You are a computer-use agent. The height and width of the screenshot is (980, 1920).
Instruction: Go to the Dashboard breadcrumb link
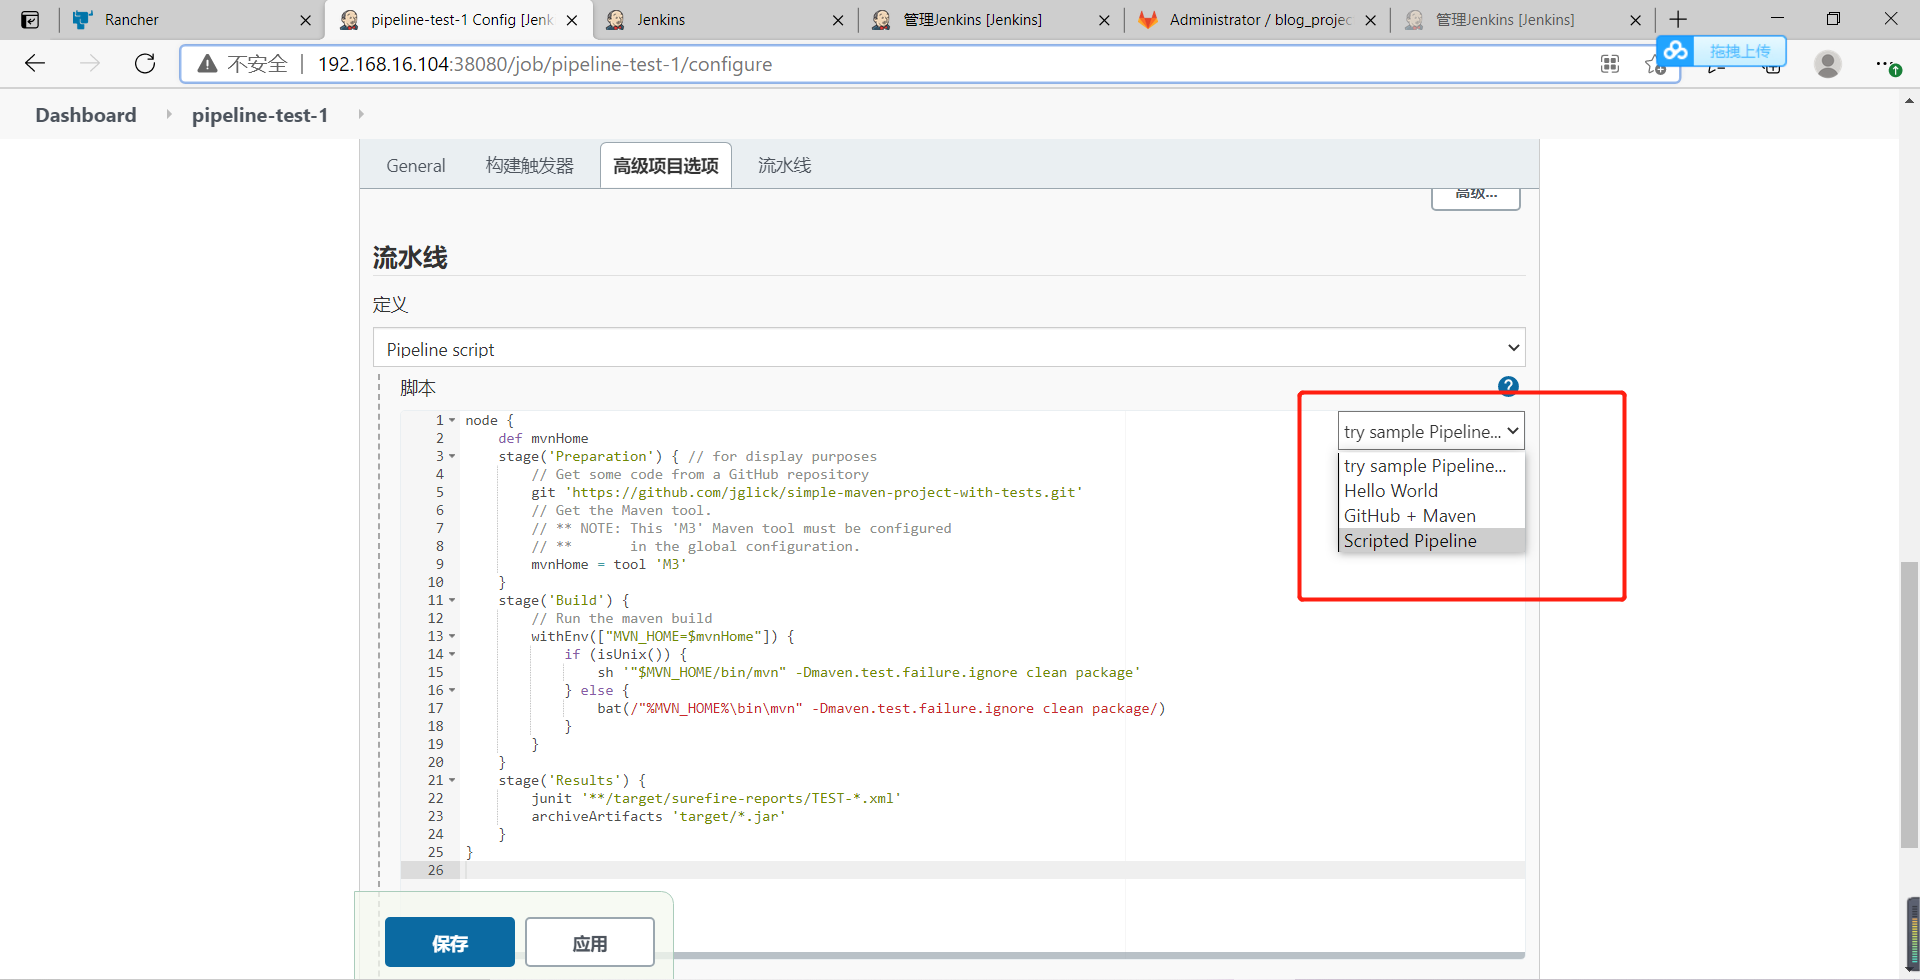86,115
